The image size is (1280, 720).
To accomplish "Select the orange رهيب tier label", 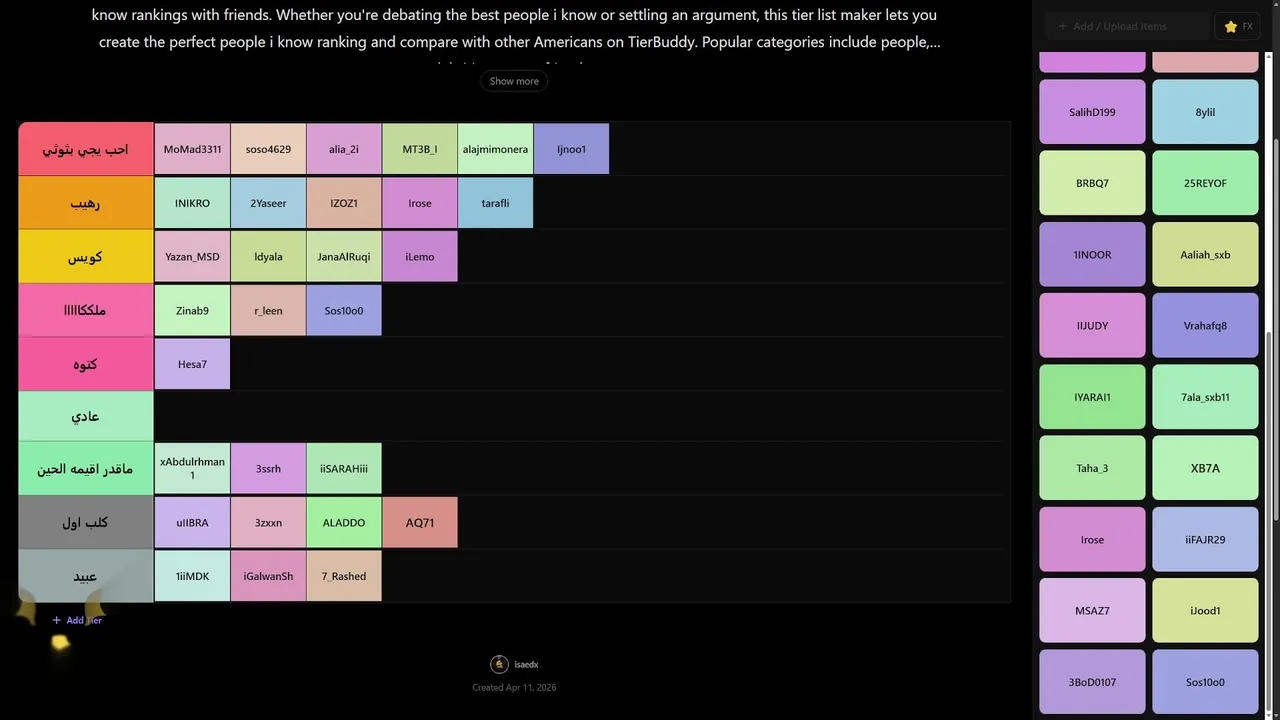I will pos(85,203).
